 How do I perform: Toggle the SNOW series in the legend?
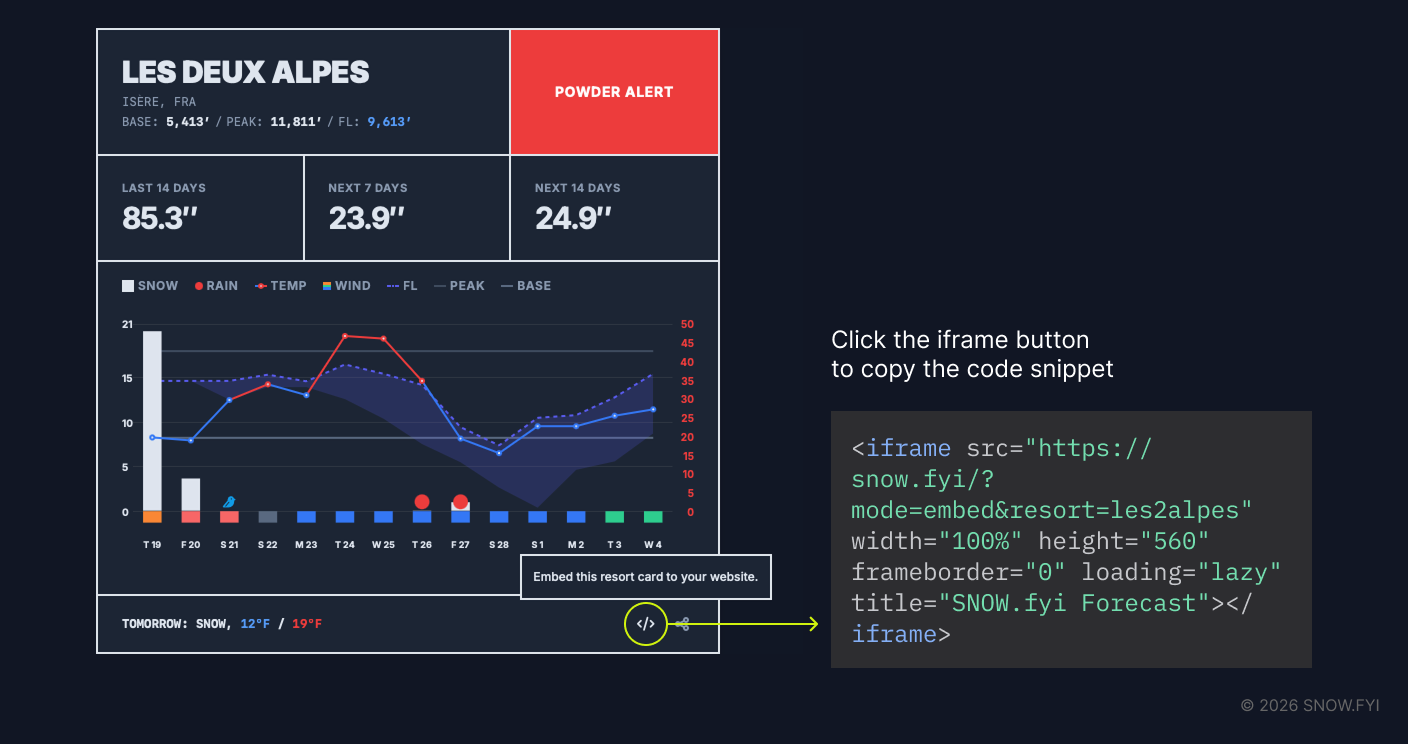pyautogui.click(x=150, y=286)
